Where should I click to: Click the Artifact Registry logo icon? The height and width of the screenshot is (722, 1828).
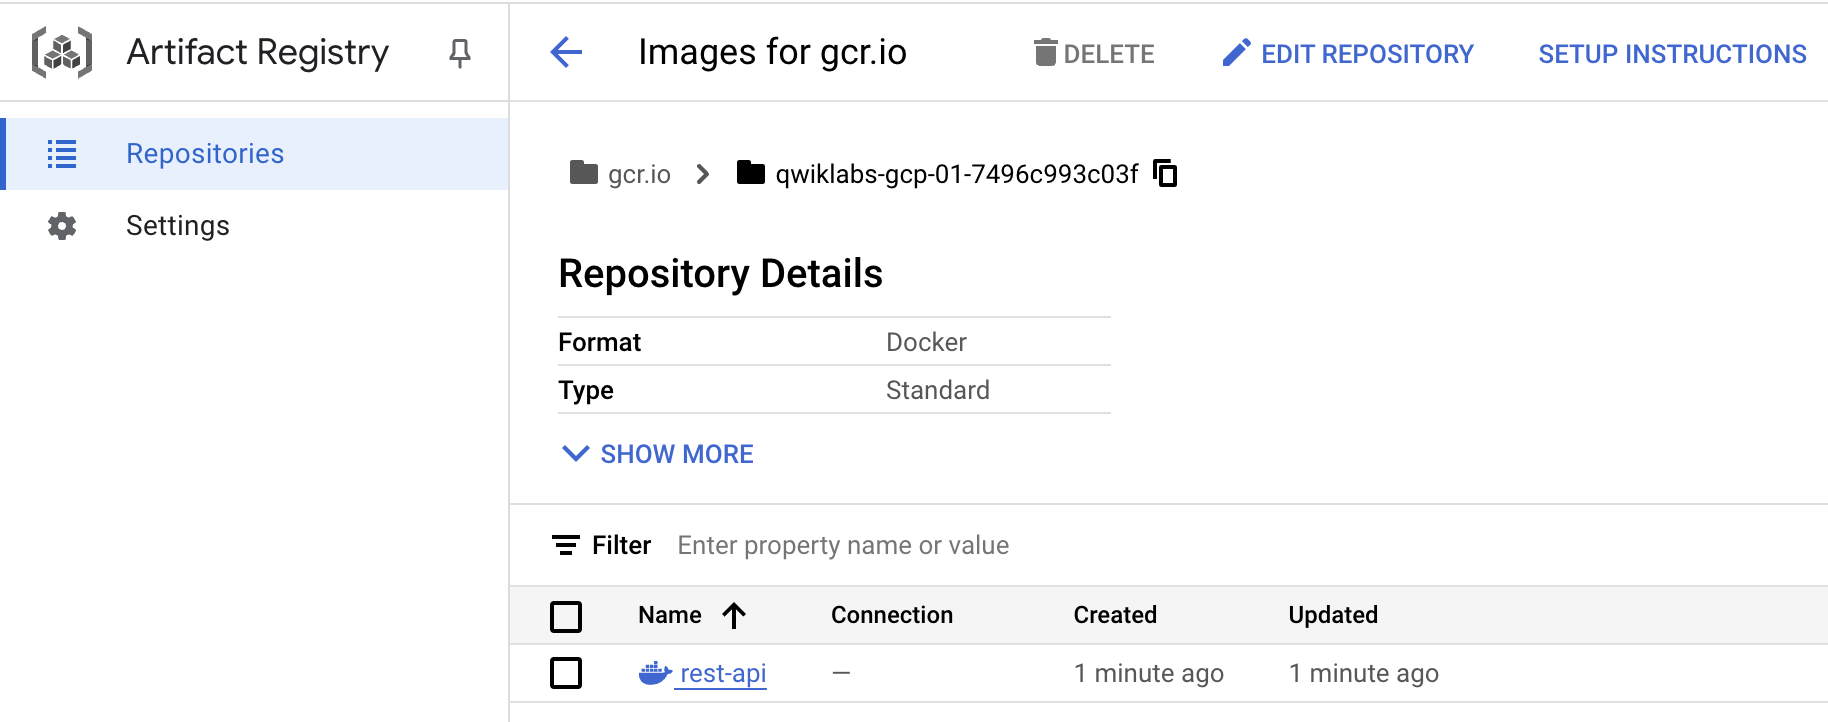pyautogui.click(x=62, y=52)
